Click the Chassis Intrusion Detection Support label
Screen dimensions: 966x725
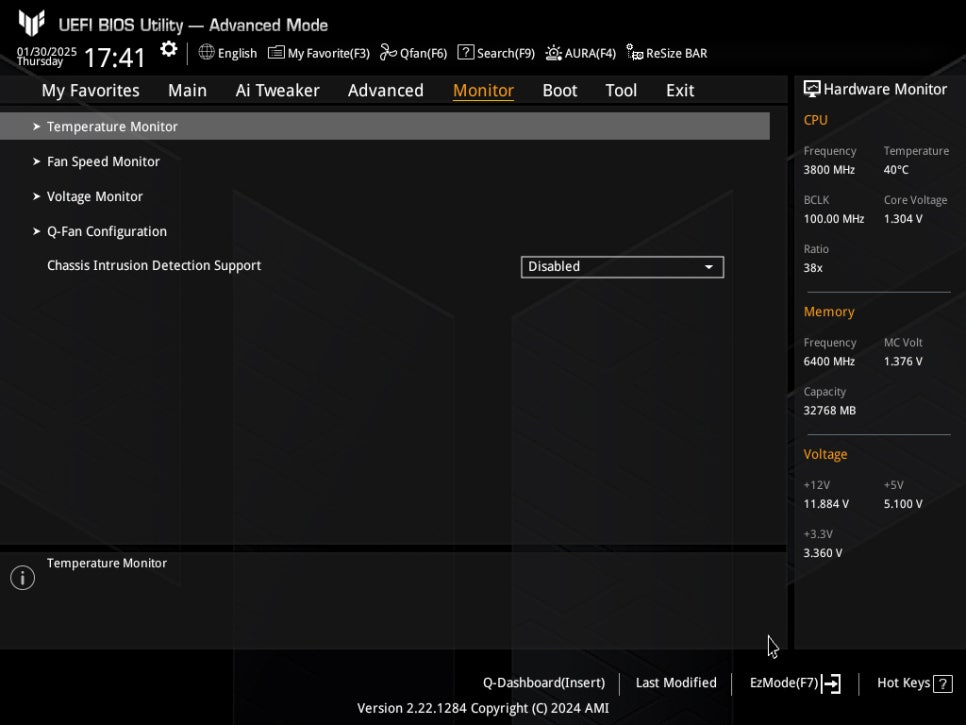tap(154, 265)
